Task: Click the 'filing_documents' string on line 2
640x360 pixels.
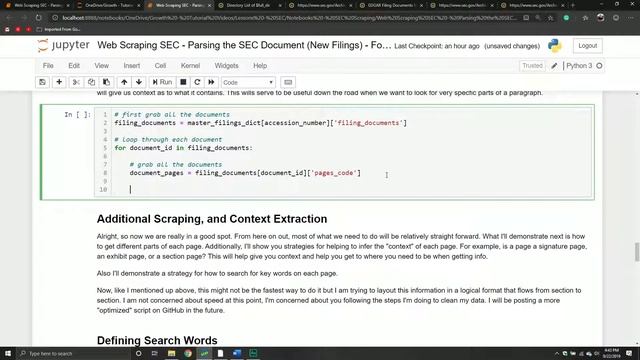Action: pos(368,123)
